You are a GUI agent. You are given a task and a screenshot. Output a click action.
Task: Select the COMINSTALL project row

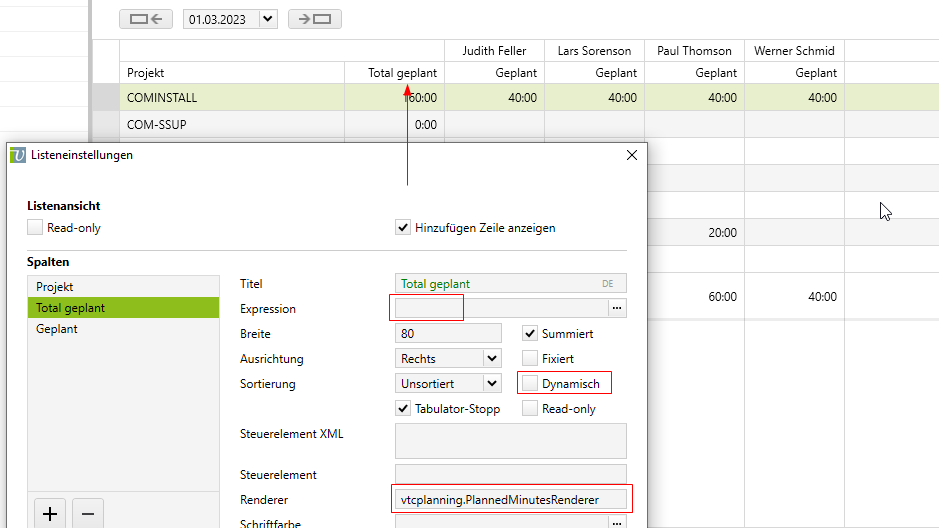click(x=162, y=98)
